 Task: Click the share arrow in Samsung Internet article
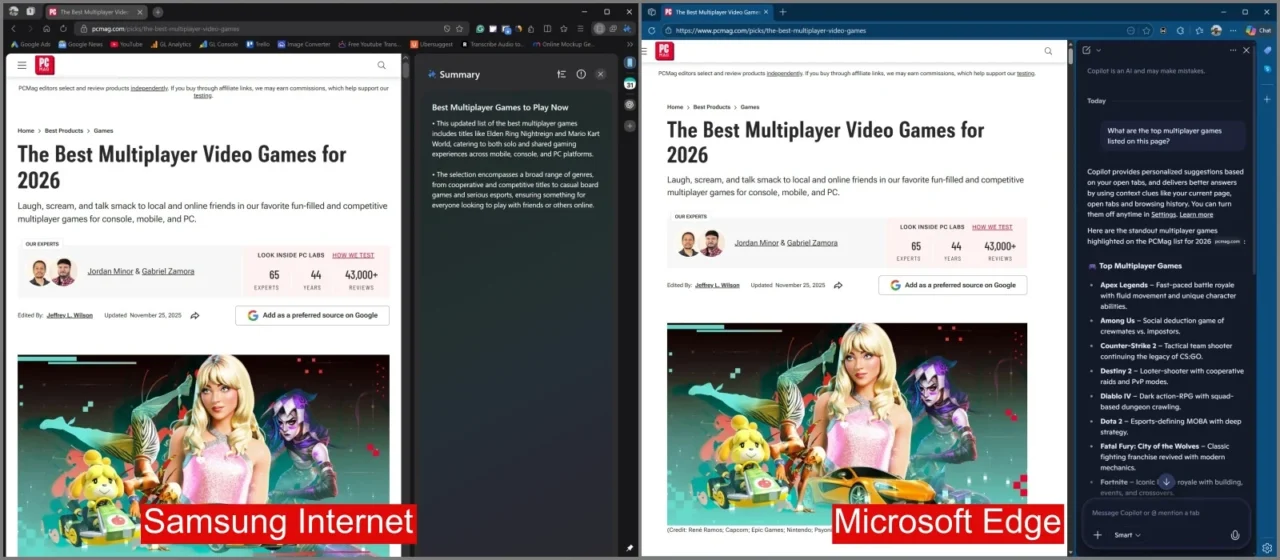point(195,315)
